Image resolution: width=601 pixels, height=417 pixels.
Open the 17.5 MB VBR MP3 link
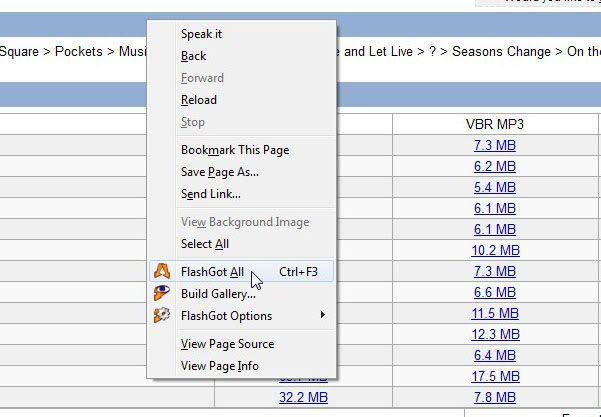point(495,376)
